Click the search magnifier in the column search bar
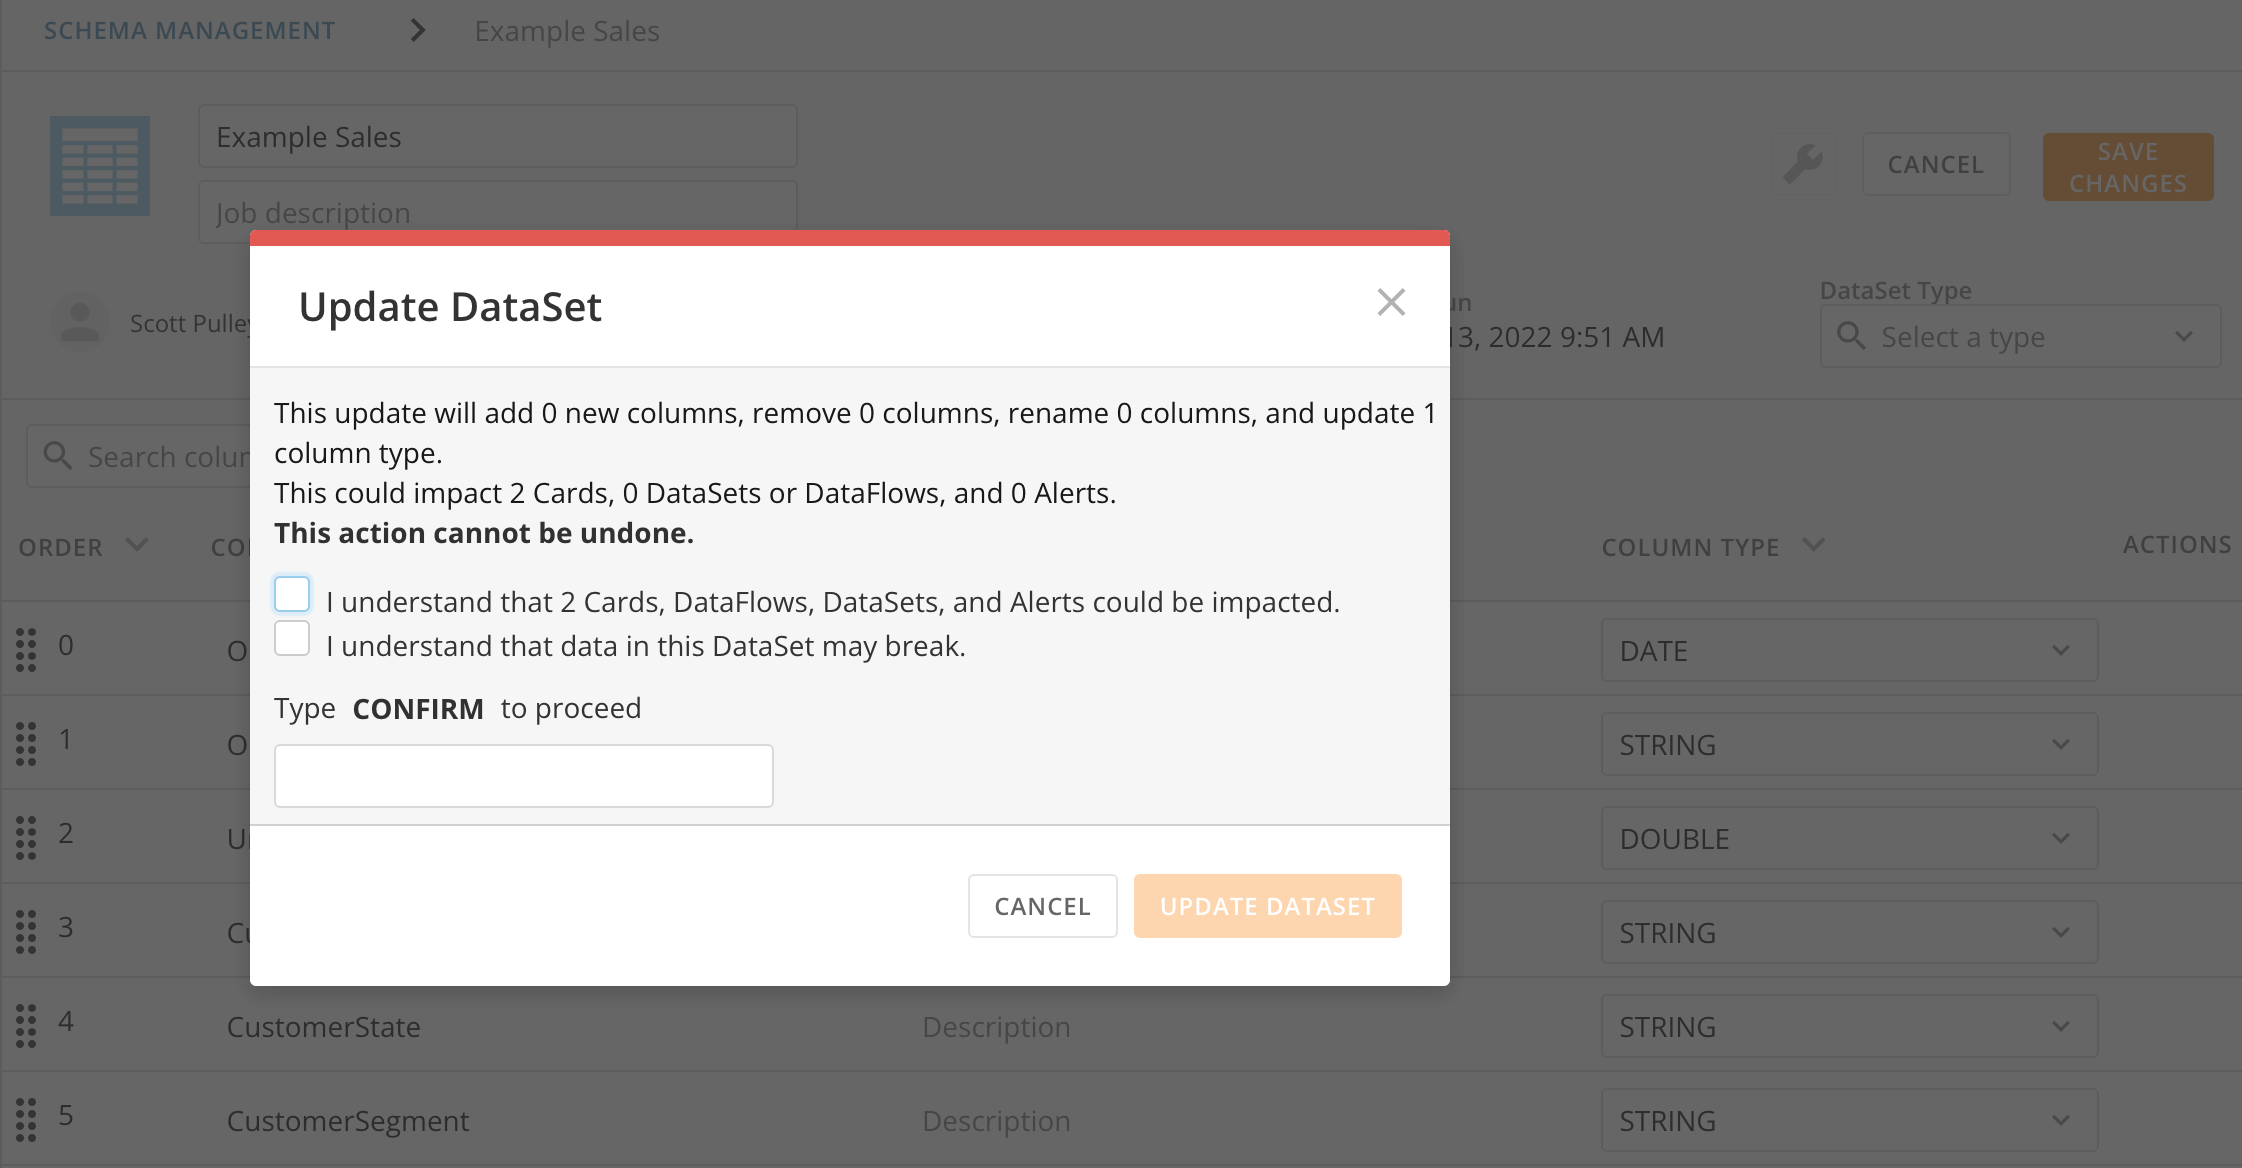 click(x=59, y=455)
